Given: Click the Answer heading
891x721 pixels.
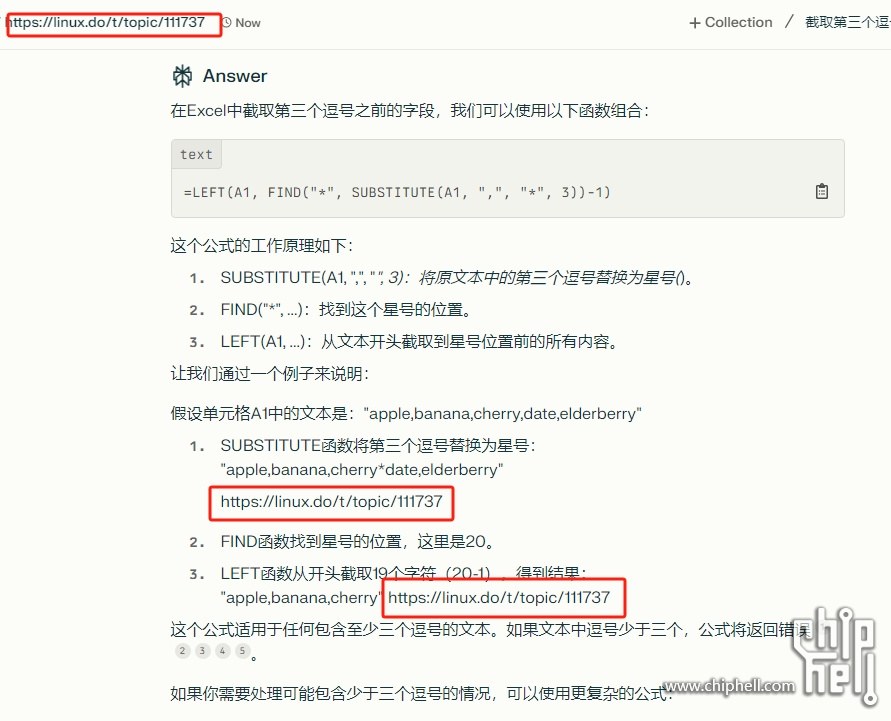Looking at the screenshot, I should [235, 76].
